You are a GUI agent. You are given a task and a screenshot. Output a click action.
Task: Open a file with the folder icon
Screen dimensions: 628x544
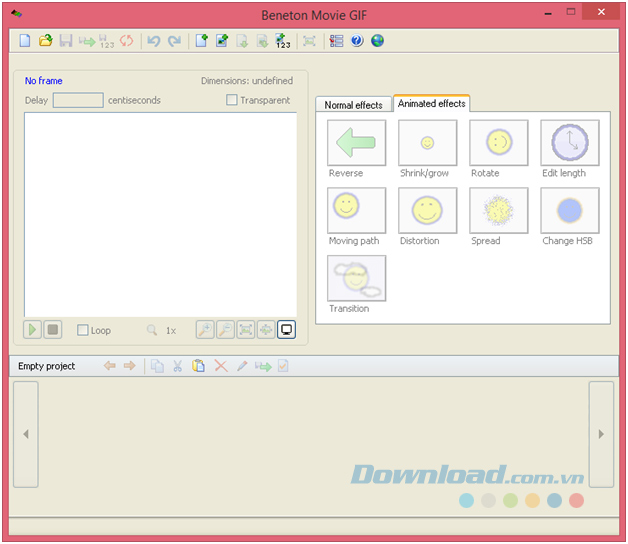click(x=46, y=41)
